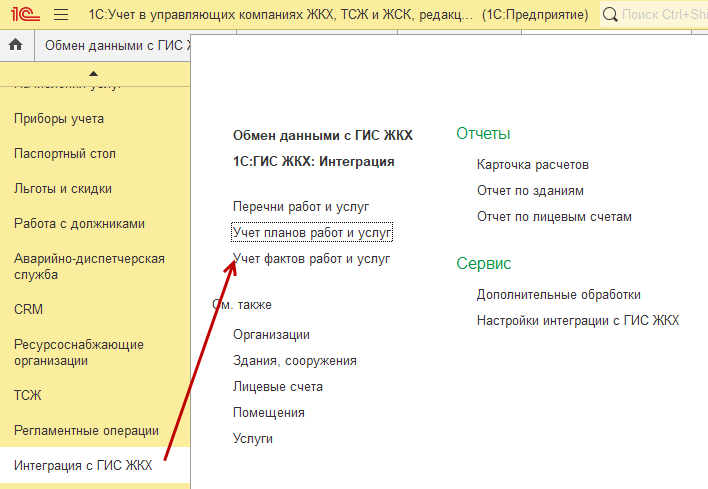The image size is (708, 489).
Task: Open report Отчет по зданиям
Action: pos(530,191)
